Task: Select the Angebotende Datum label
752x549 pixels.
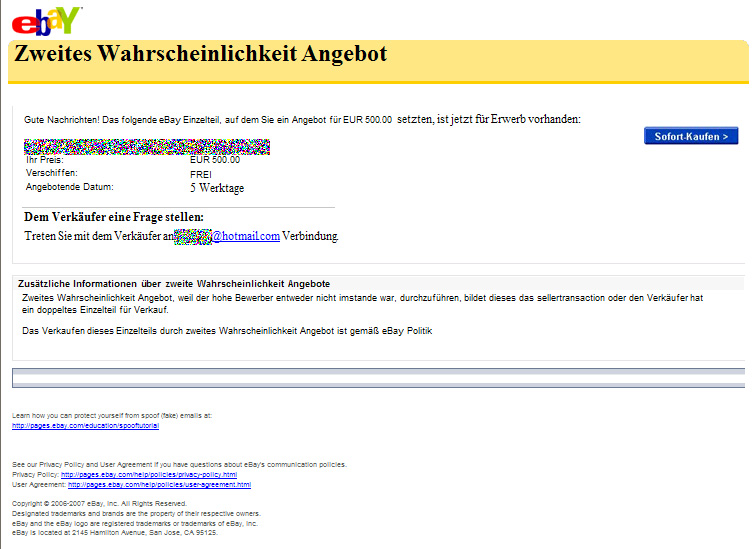Action: point(69,187)
